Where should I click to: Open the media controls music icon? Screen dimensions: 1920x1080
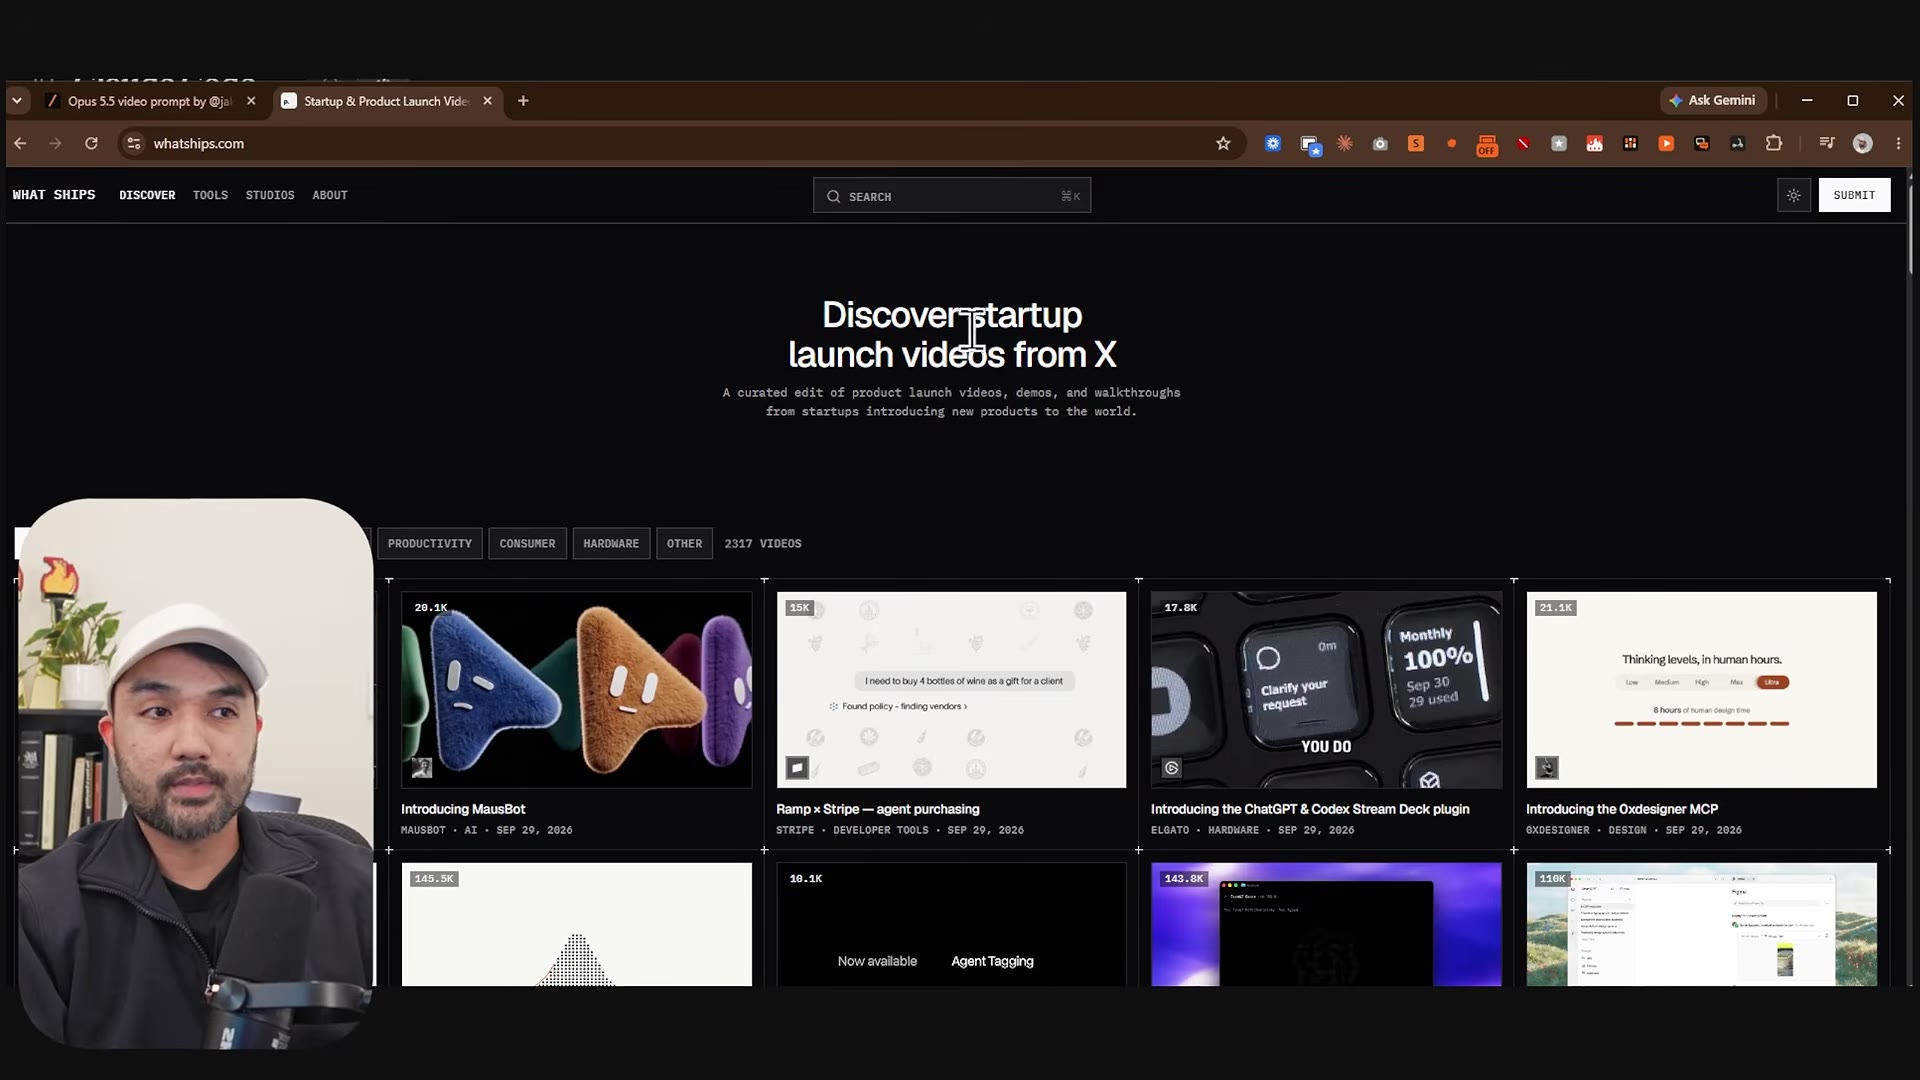coord(1827,143)
